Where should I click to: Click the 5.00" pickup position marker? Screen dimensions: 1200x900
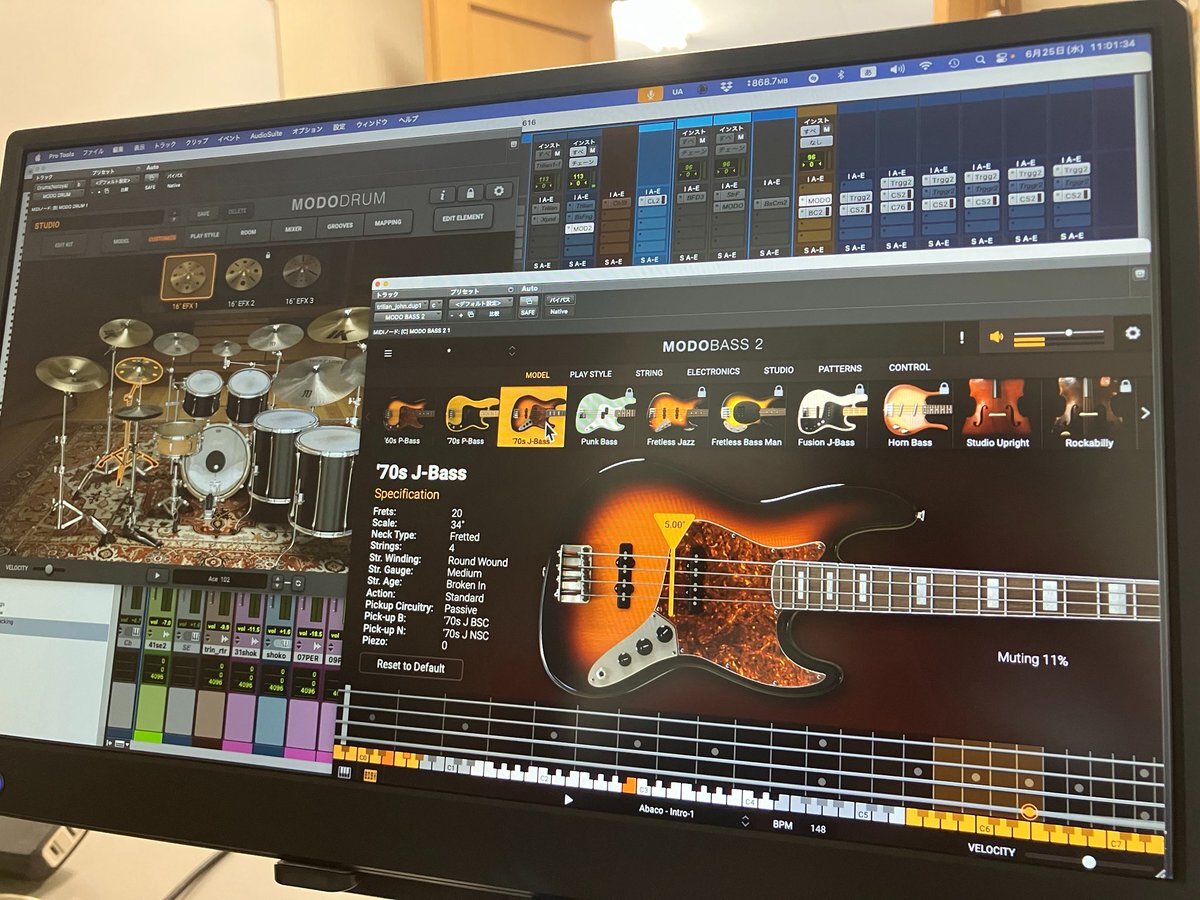point(672,531)
